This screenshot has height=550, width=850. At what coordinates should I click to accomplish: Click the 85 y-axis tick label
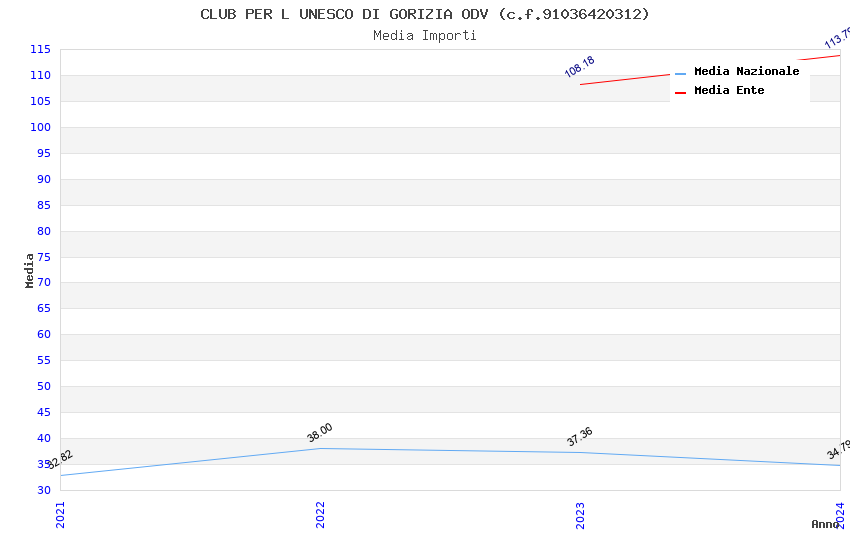click(x=43, y=205)
